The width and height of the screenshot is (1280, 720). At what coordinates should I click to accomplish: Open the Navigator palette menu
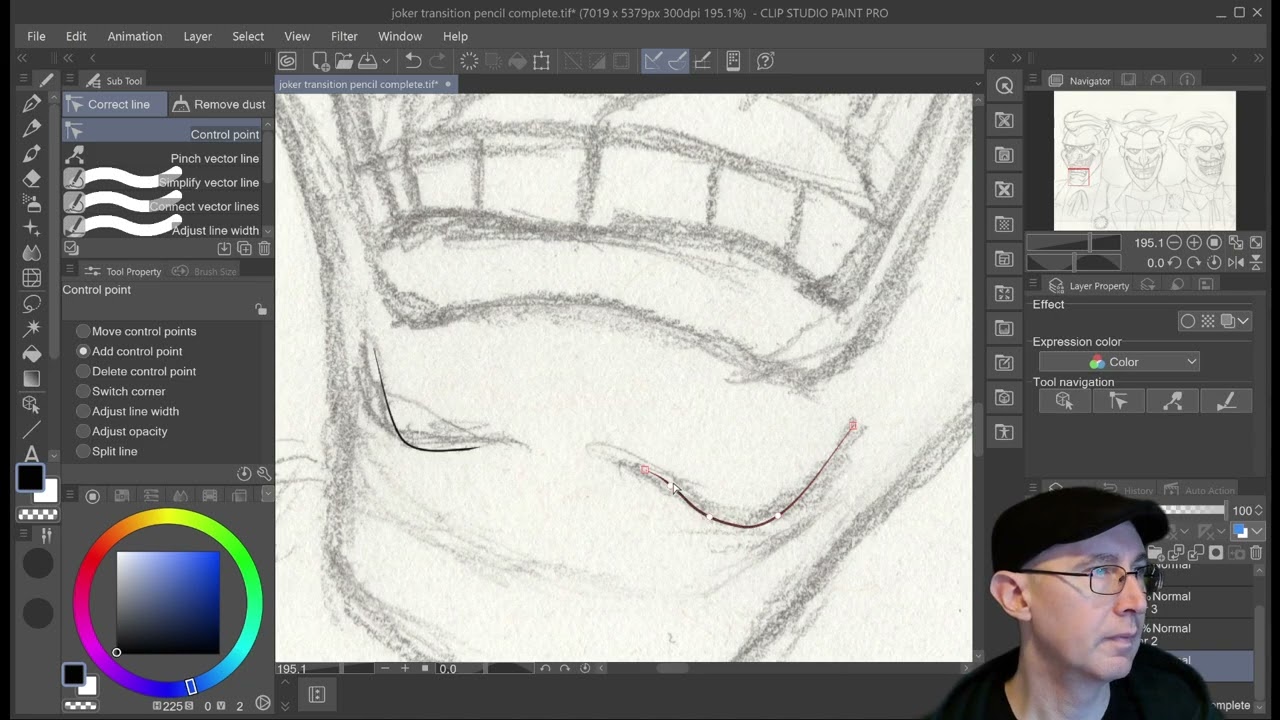[1034, 80]
